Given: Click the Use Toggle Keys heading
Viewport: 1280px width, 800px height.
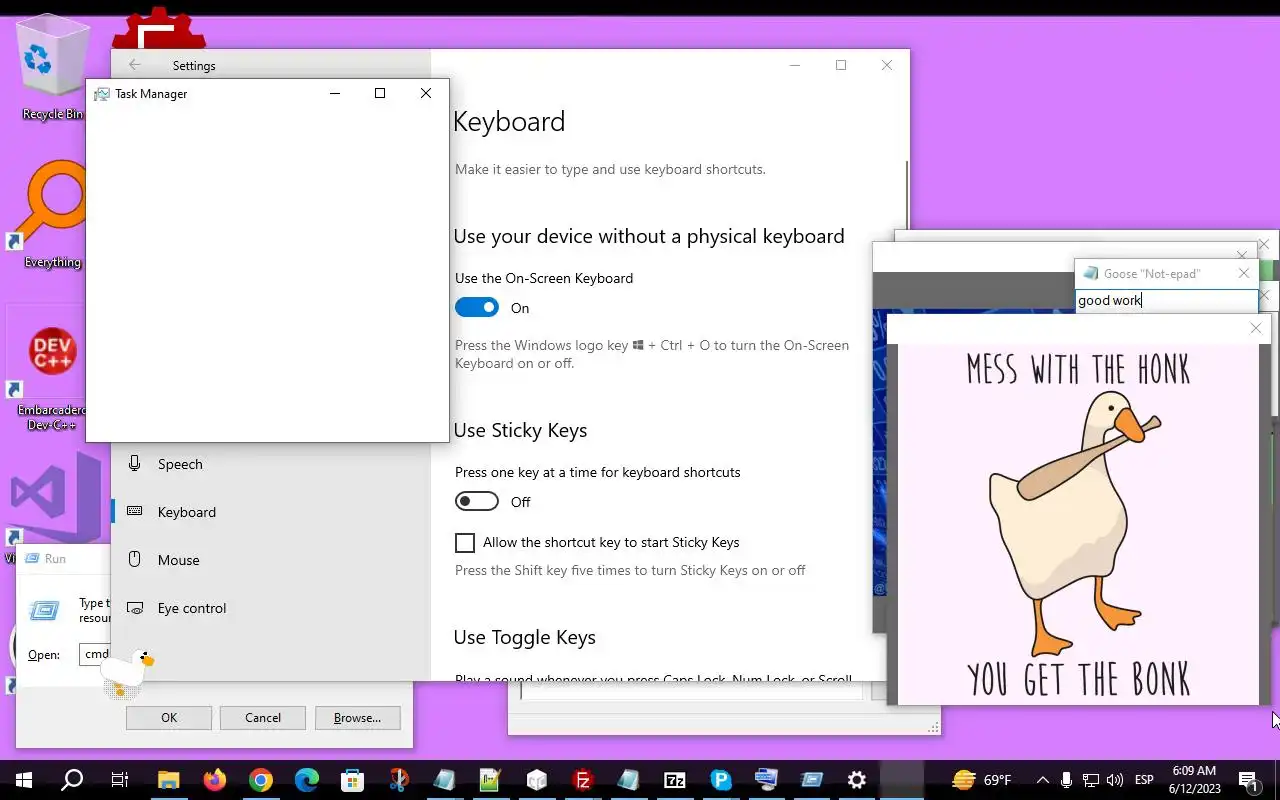Looking at the screenshot, I should 524,638.
